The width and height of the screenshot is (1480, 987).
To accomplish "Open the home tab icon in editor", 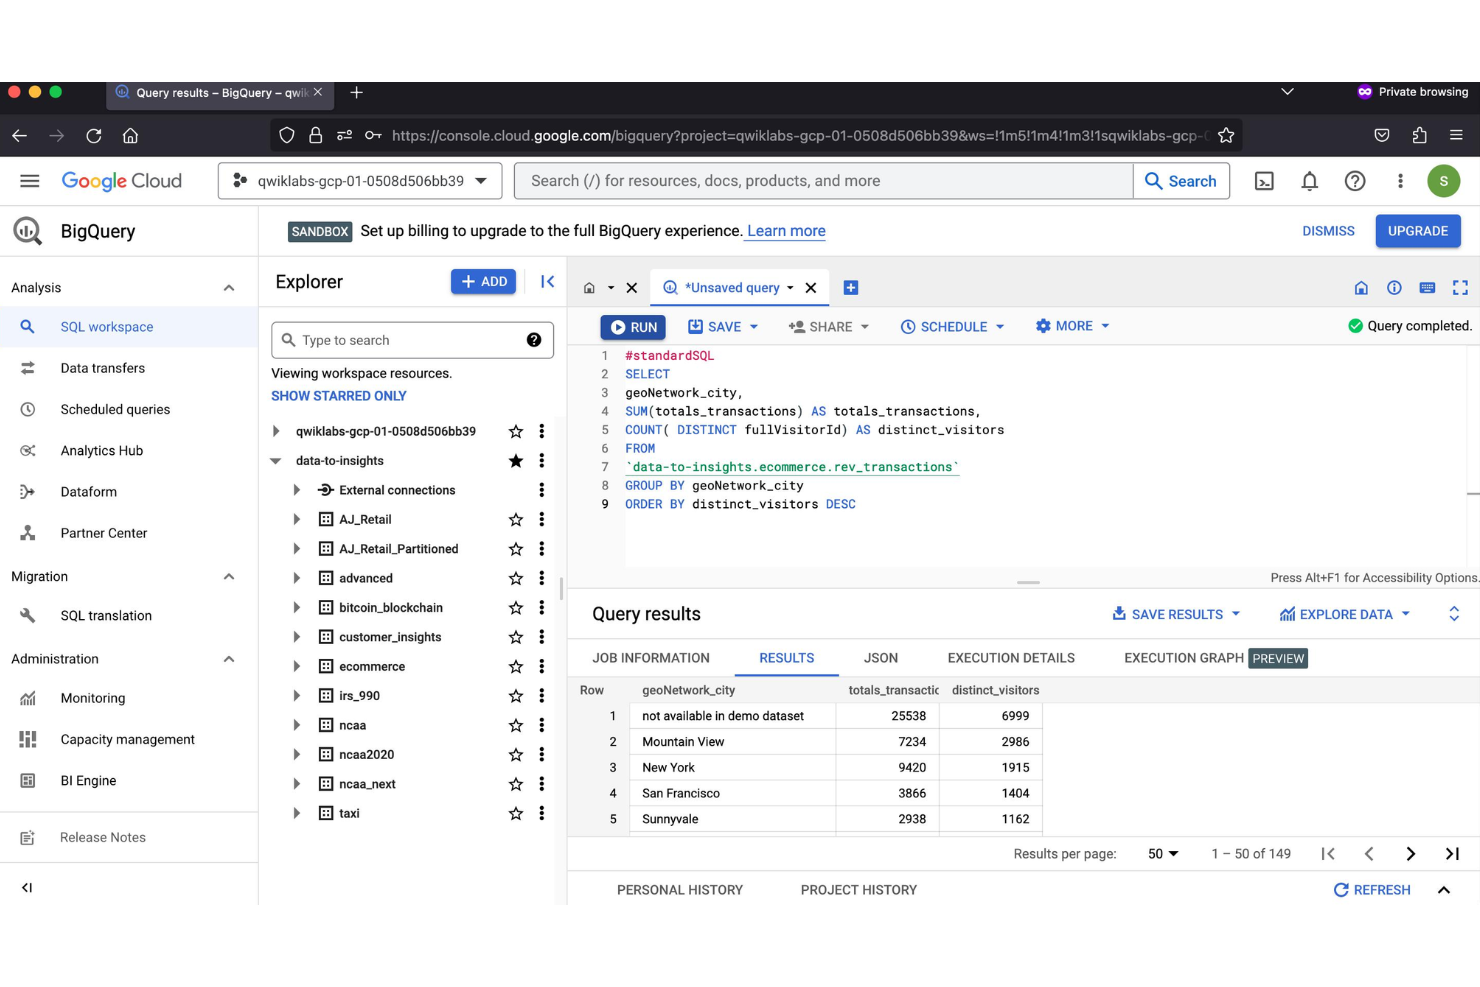I will 589,288.
